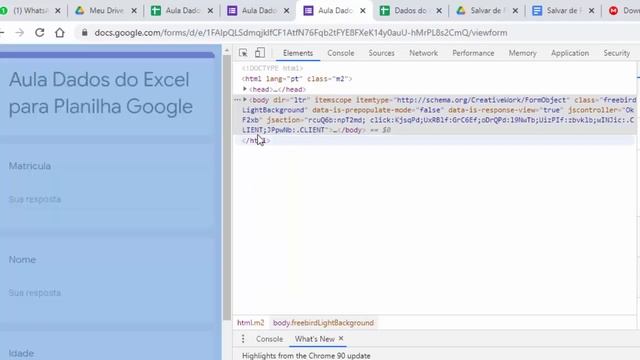Open the DevTools drawer three-dot menu
The height and width of the screenshot is (360, 640).
pyautogui.click(x=243, y=339)
